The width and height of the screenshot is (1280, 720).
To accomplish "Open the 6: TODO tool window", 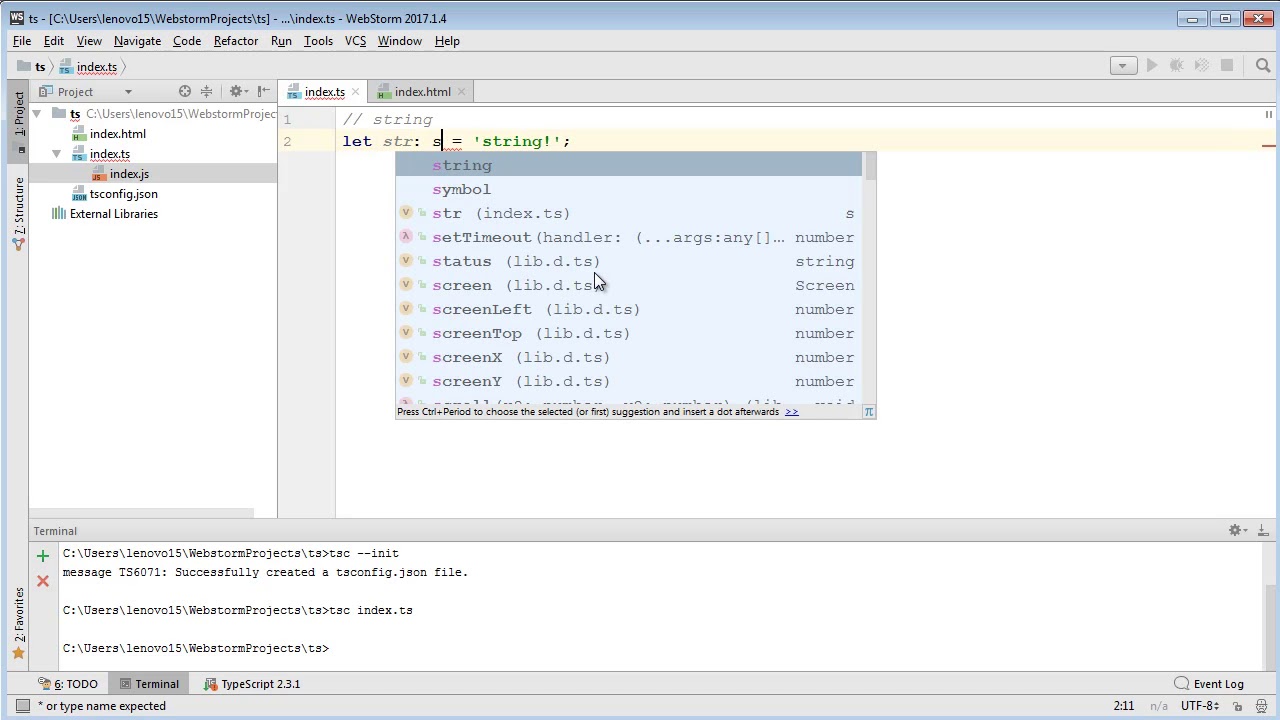I will coord(68,684).
